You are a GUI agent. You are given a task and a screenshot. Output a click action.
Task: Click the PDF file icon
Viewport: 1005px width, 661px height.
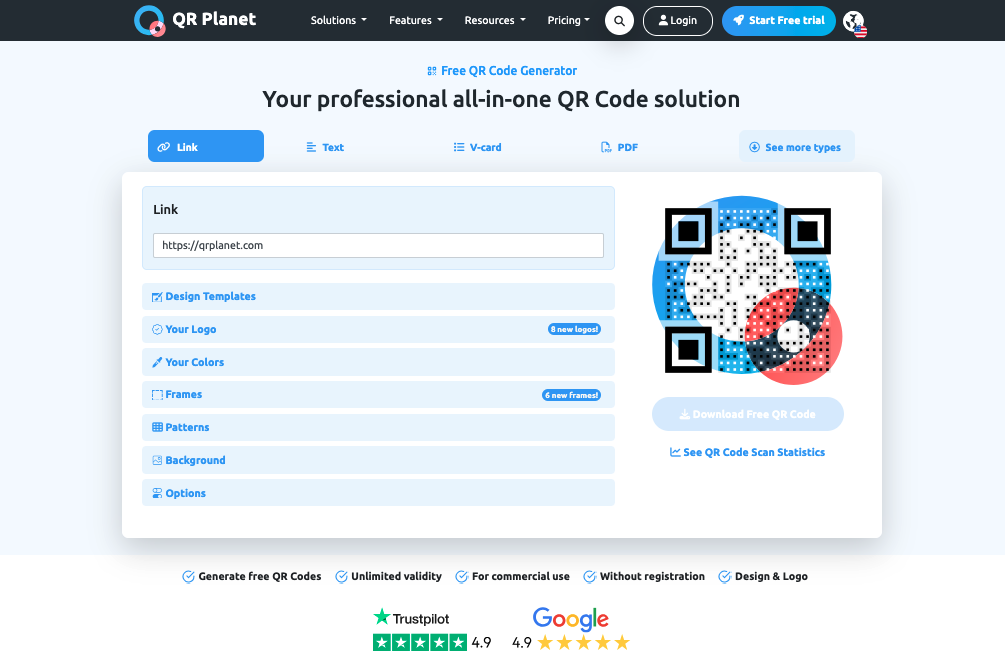[x=606, y=147]
